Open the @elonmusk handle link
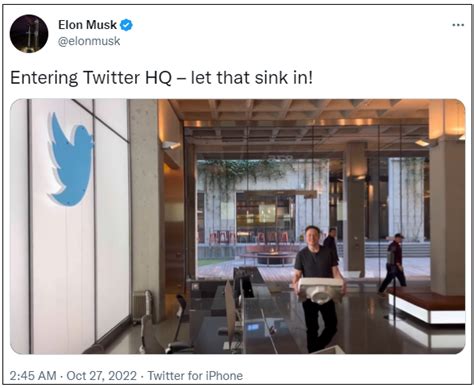 pos(89,41)
